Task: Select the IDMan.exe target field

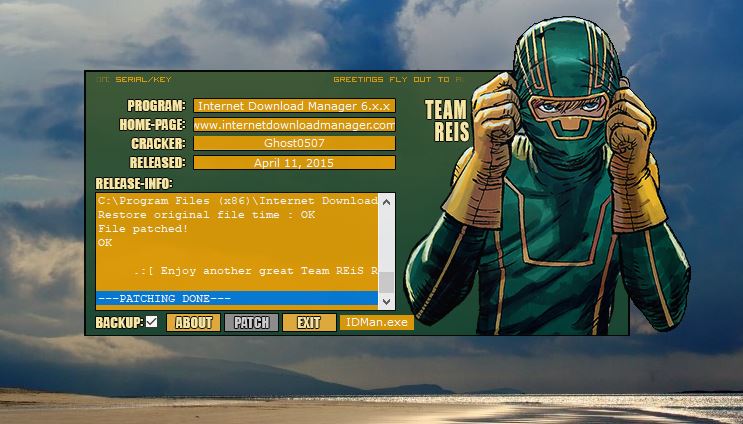Action: (x=377, y=323)
